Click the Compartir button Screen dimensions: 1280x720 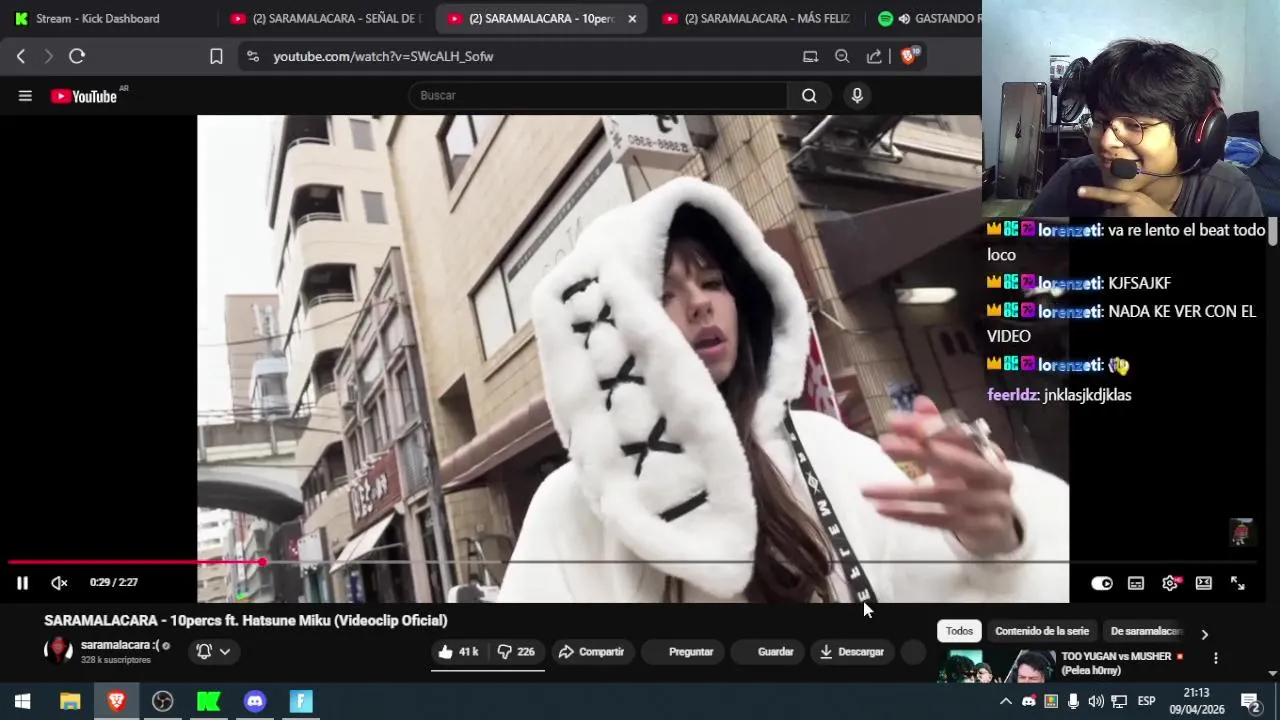click(x=591, y=652)
